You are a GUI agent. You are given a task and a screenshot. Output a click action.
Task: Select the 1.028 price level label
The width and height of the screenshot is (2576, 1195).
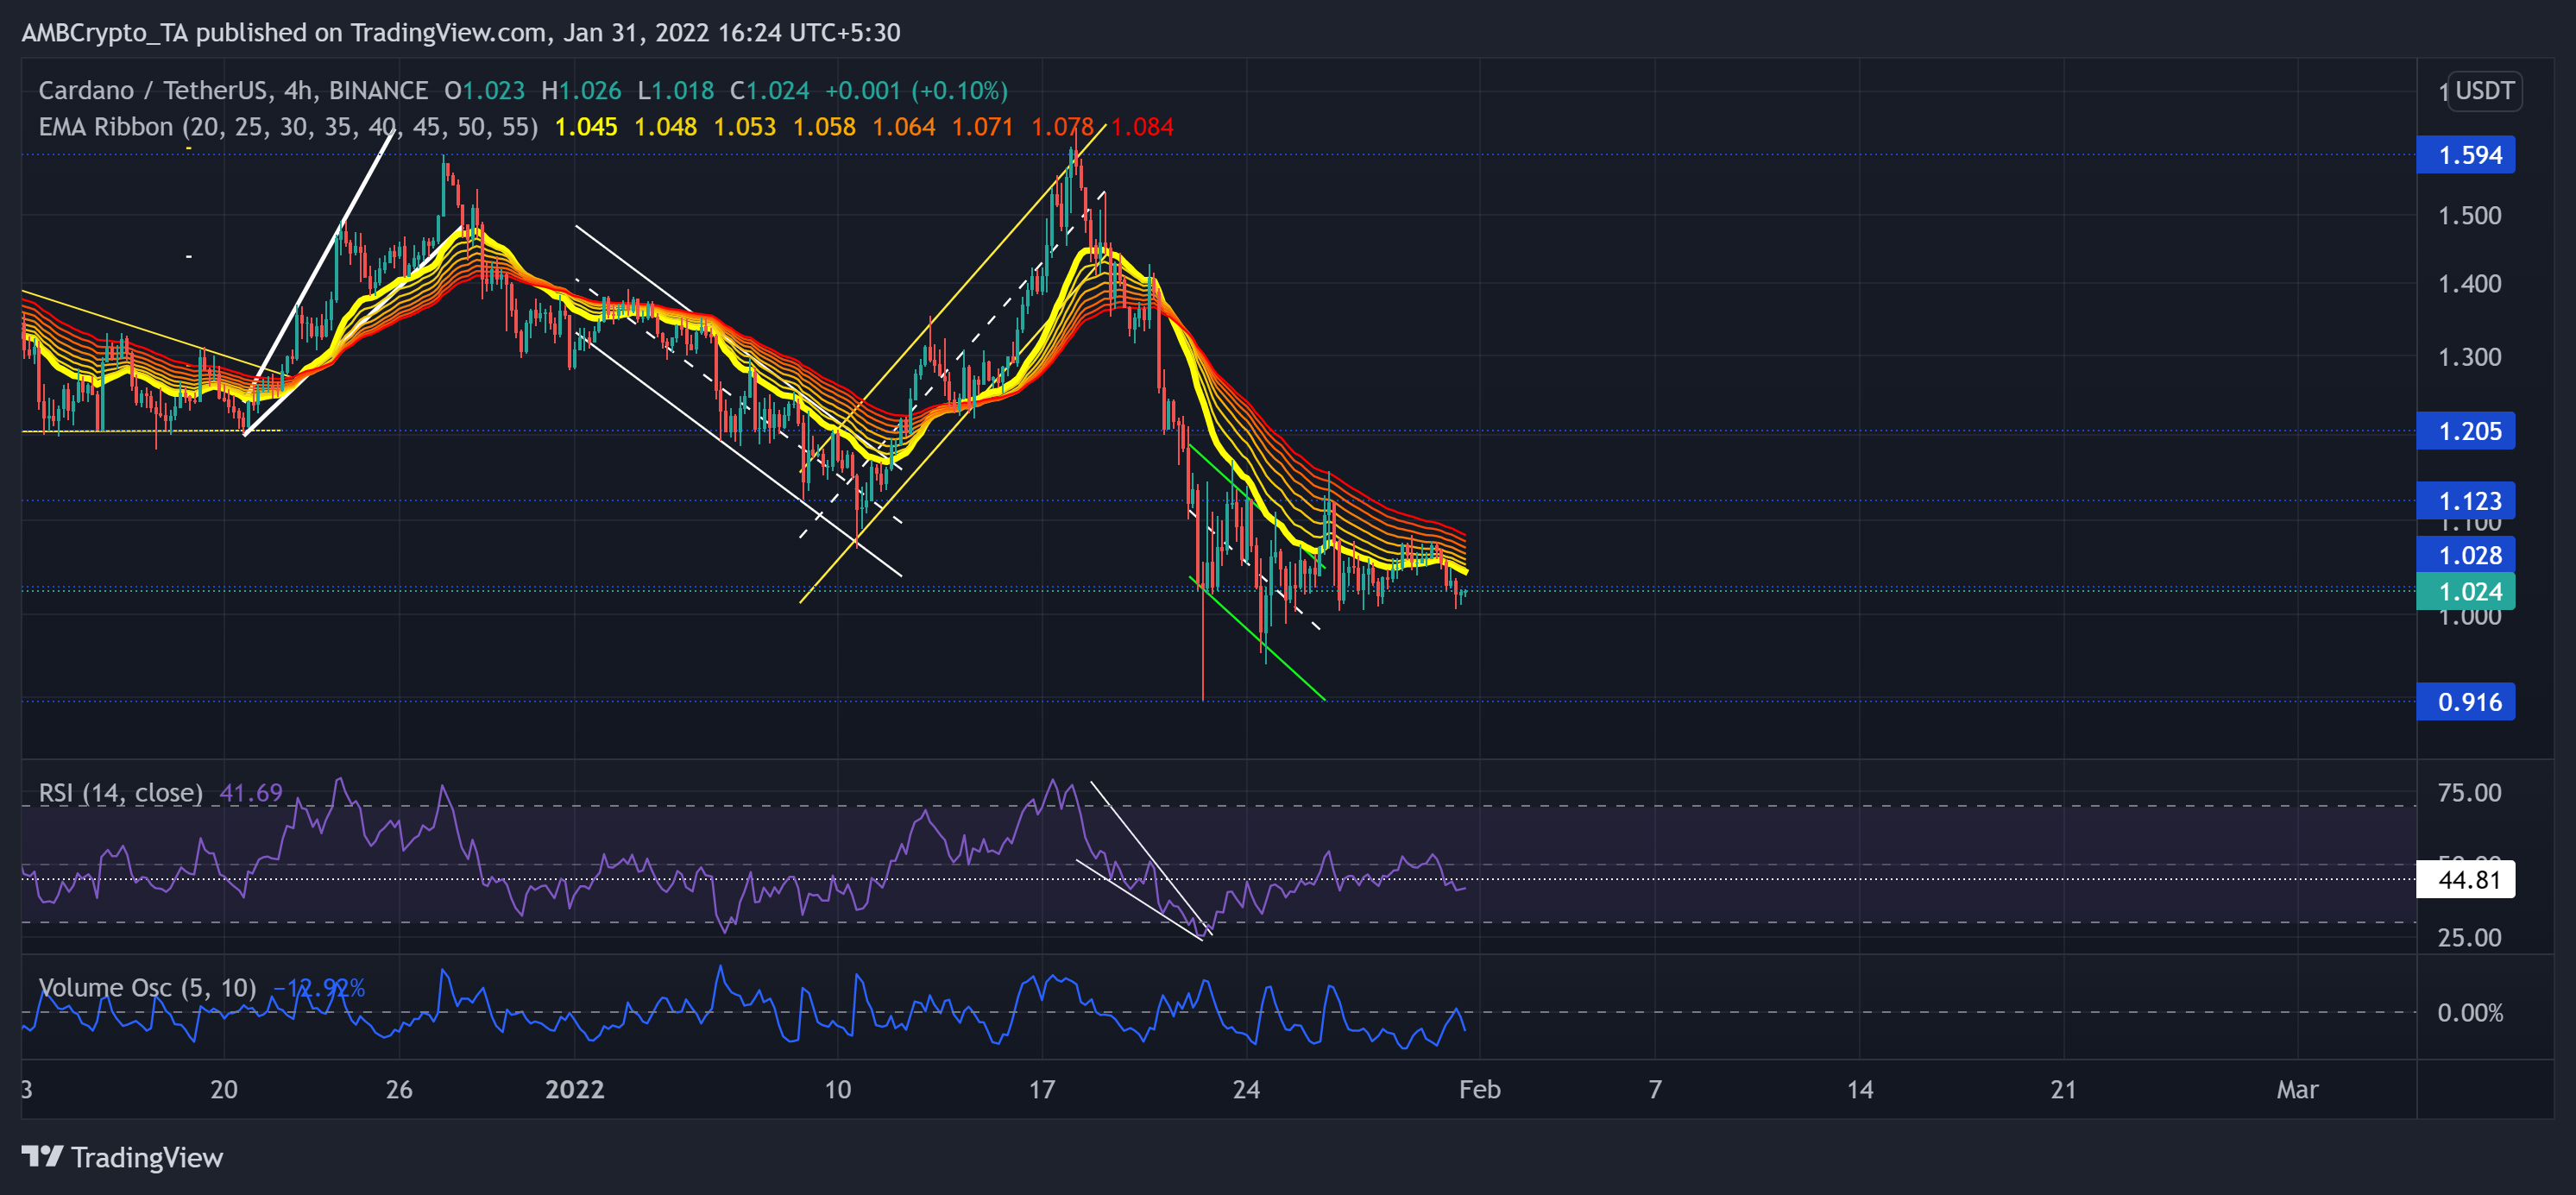[x=2465, y=555]
